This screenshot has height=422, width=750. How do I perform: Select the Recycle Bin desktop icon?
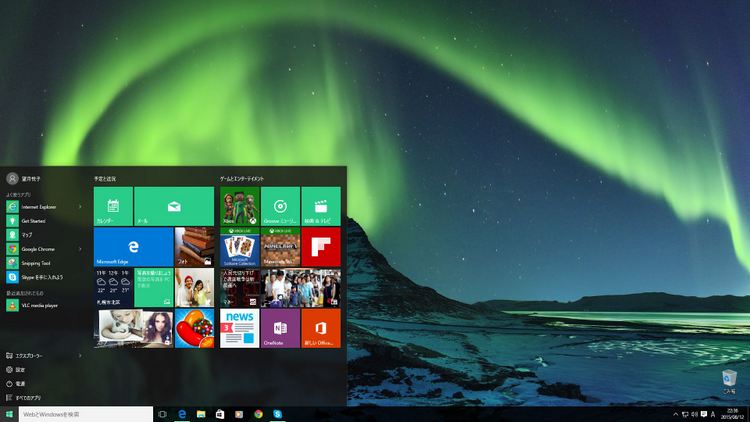[729, 382]
